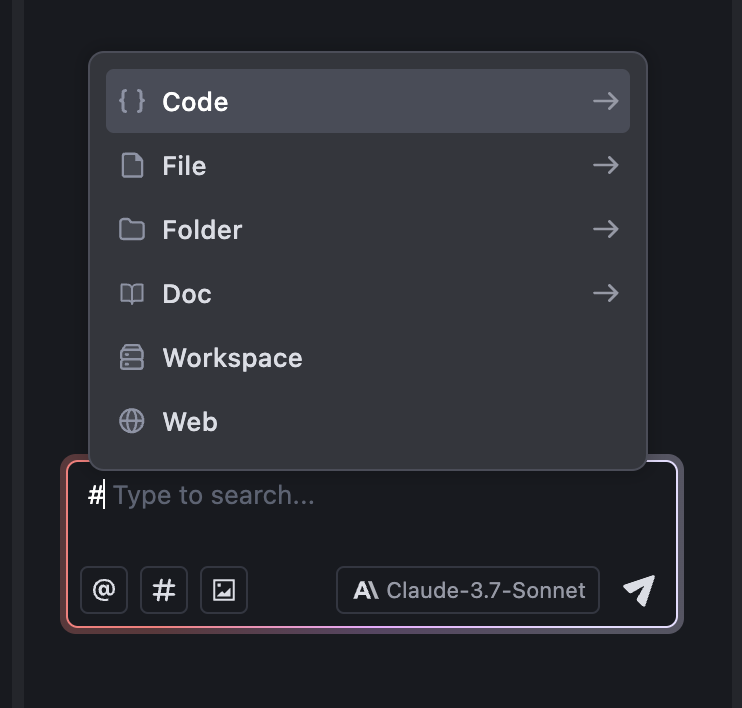Send the message with the paper plane
Image resolution: width=742 pixels, height=708 pixels.
point(639,590)
